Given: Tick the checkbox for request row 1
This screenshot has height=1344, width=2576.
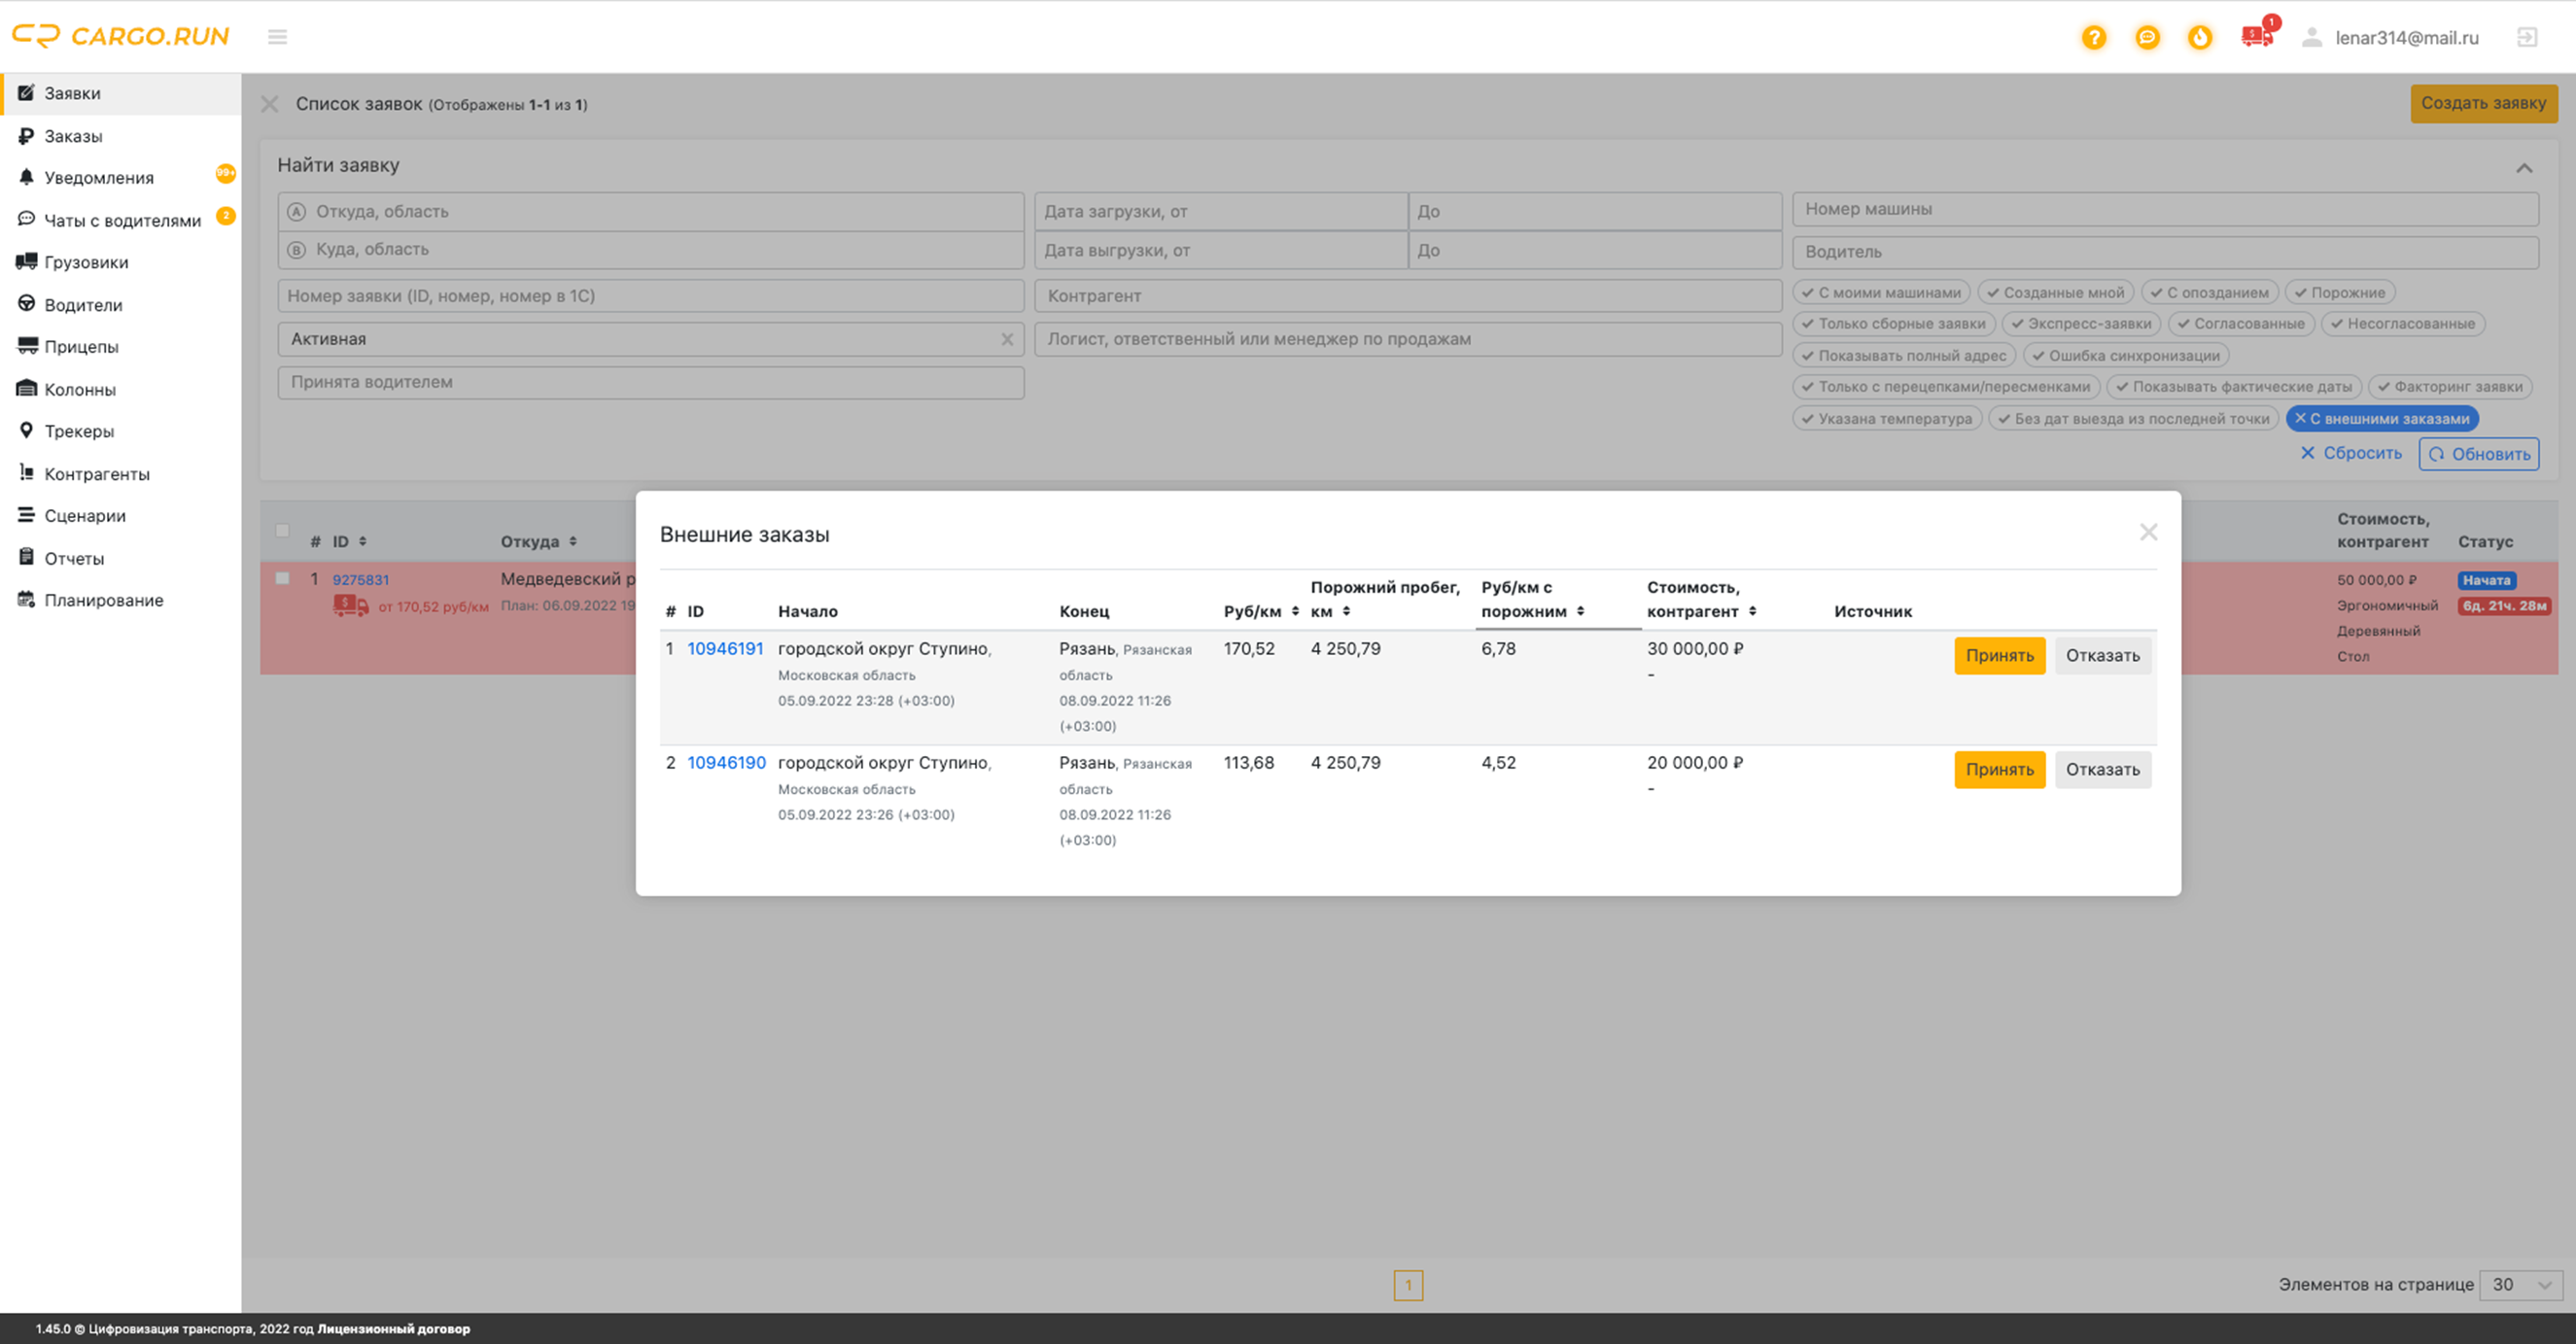Looking at the screenshot, I should pyautogui.click(x=283, y=578).
